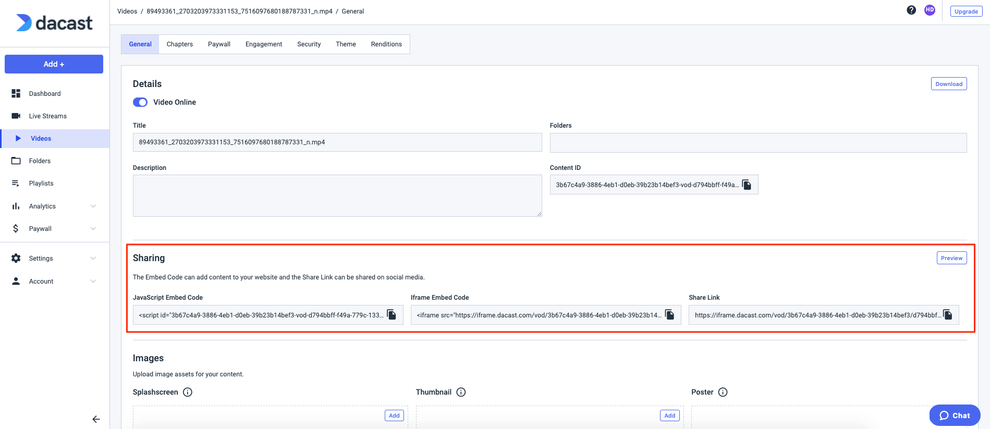Click the Dacast logo
The image size is (990, 429).
tap(54, 23)
